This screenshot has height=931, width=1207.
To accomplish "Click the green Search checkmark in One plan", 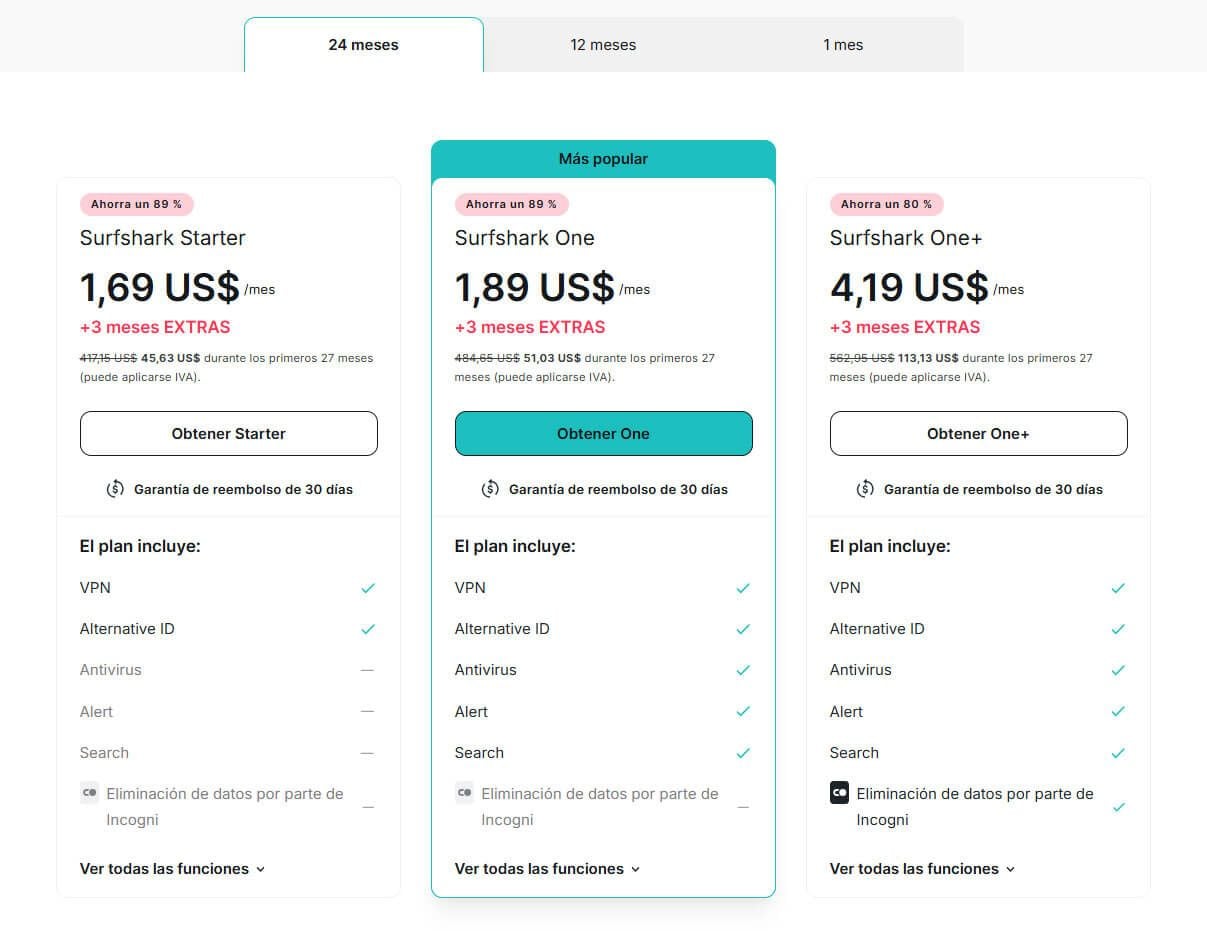I will point(743,752).
